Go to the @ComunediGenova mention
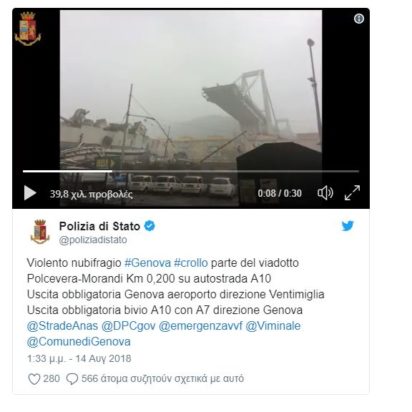Screen dimensions: 412x412 point(79,342)
